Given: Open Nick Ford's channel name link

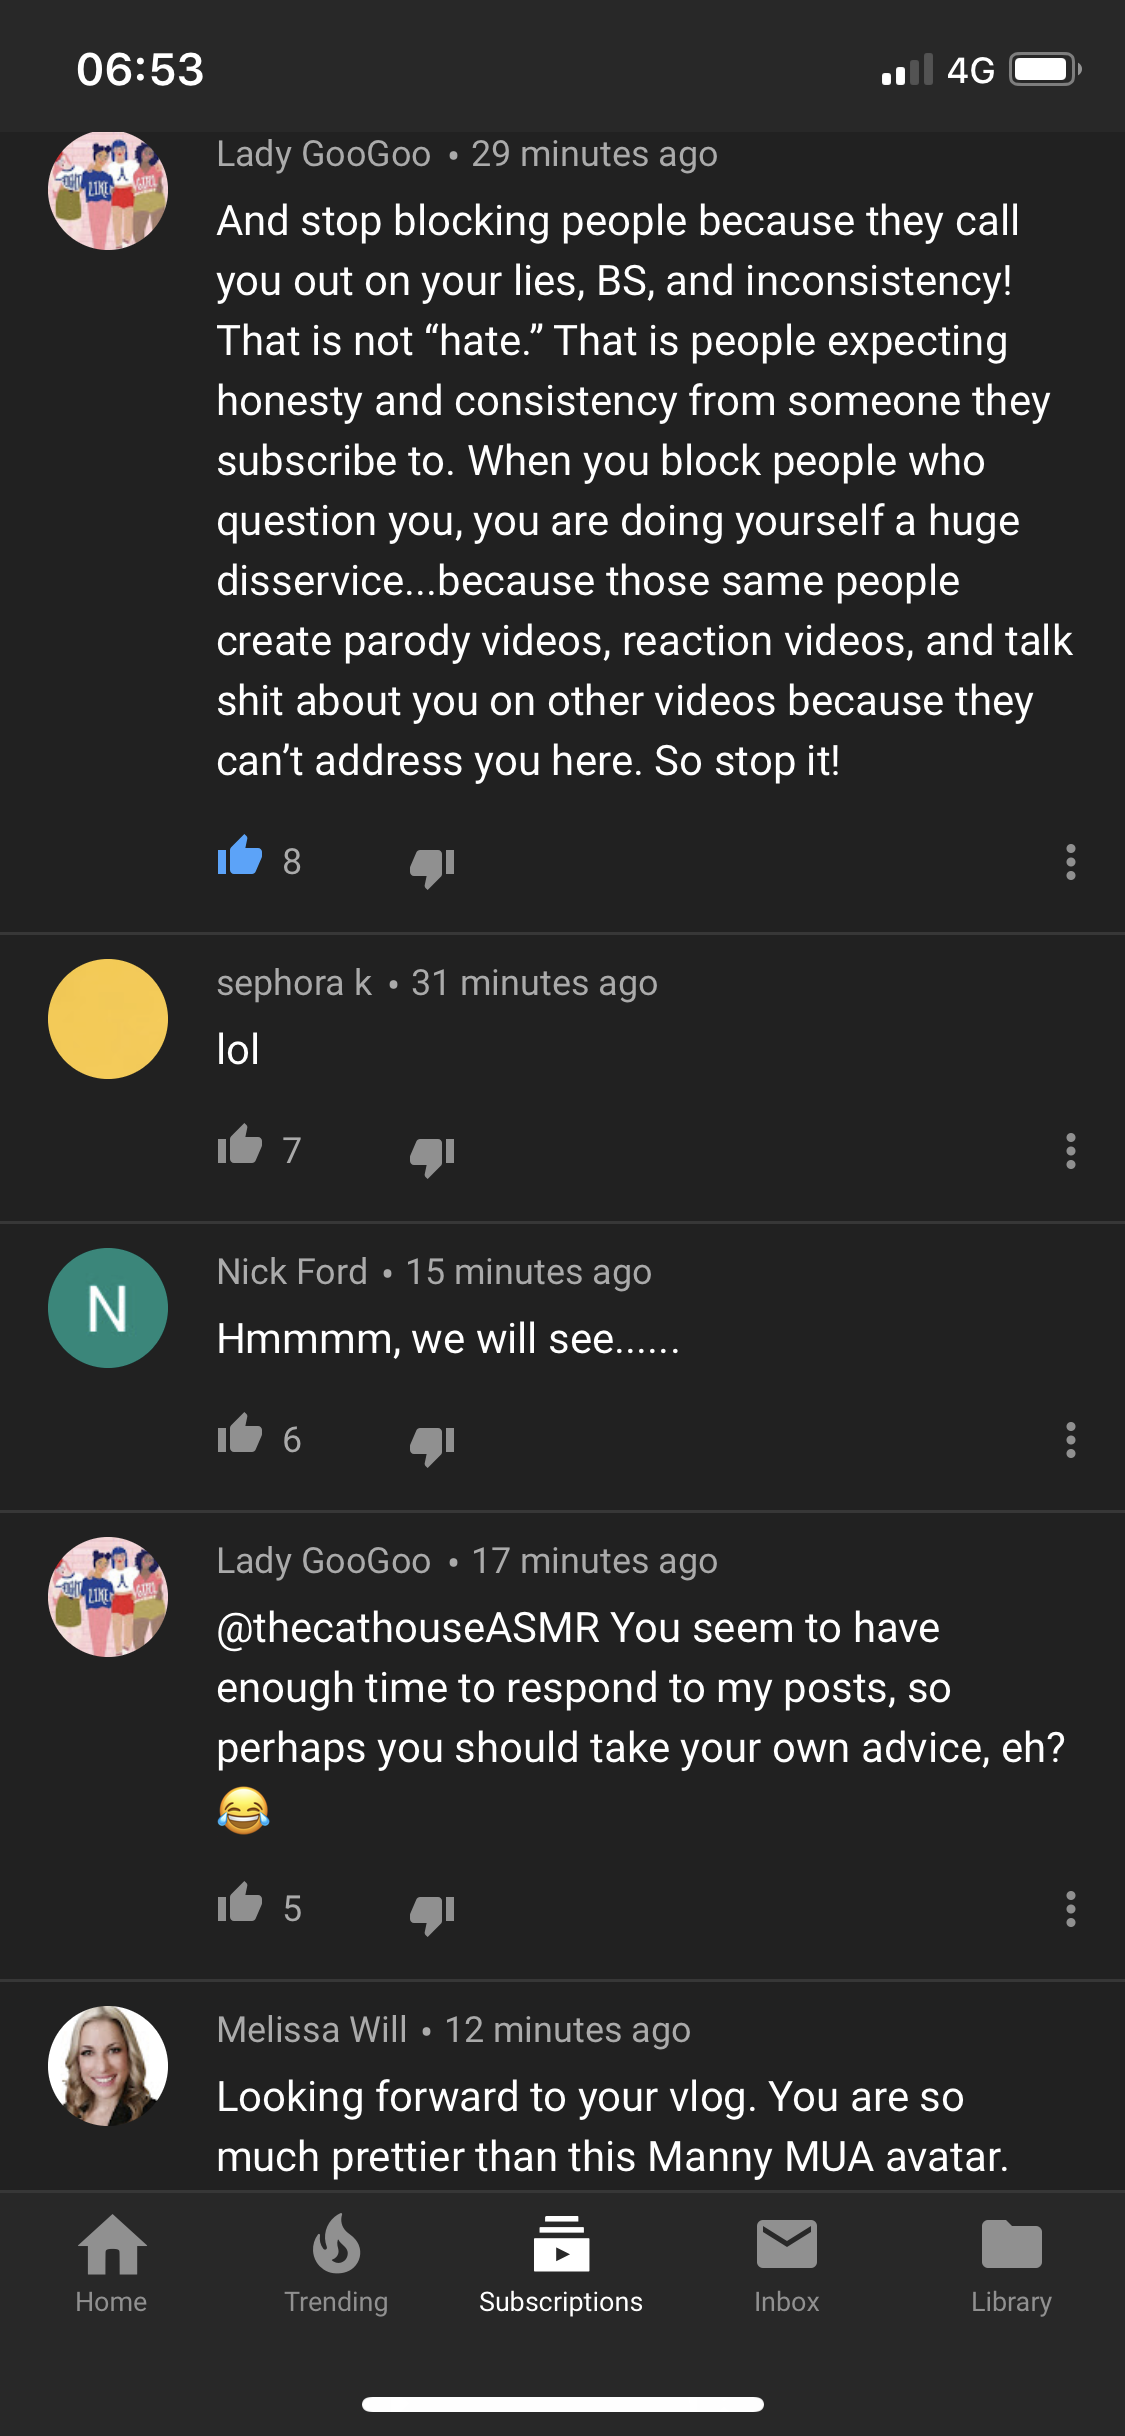Looking at the screenshot, I should 292,1272.
